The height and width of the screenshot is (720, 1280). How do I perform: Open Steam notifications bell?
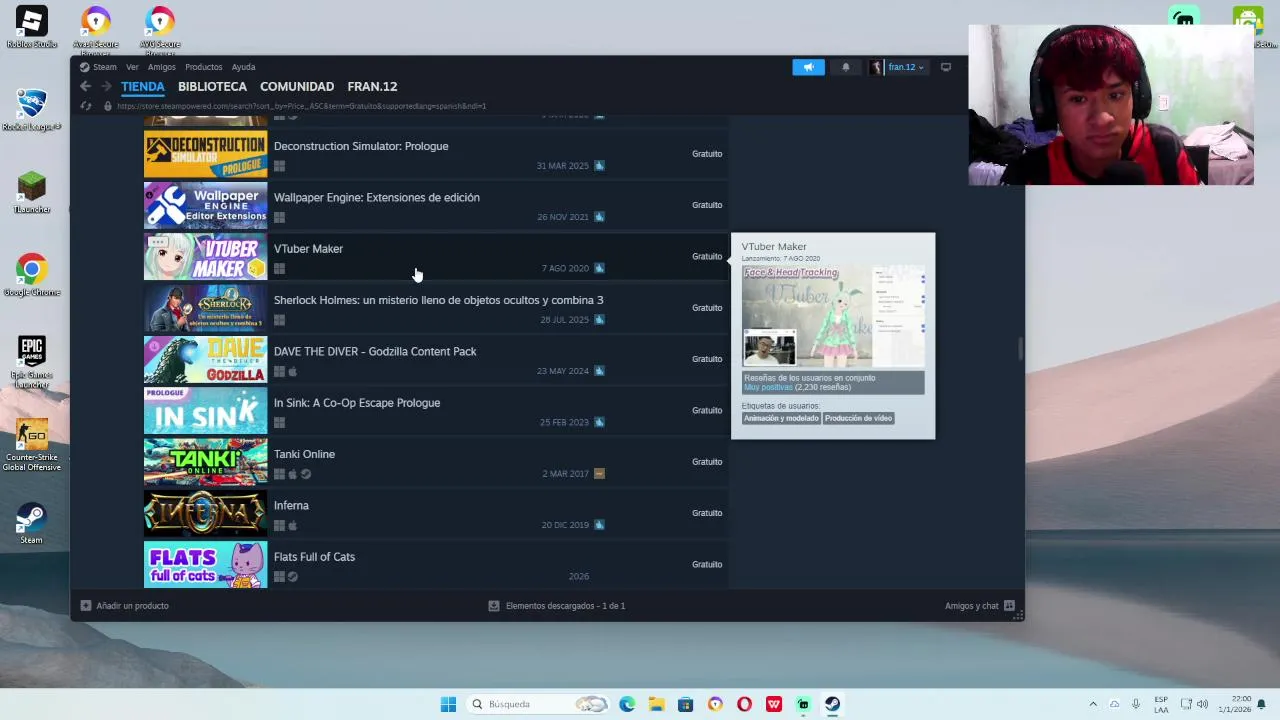845,67
